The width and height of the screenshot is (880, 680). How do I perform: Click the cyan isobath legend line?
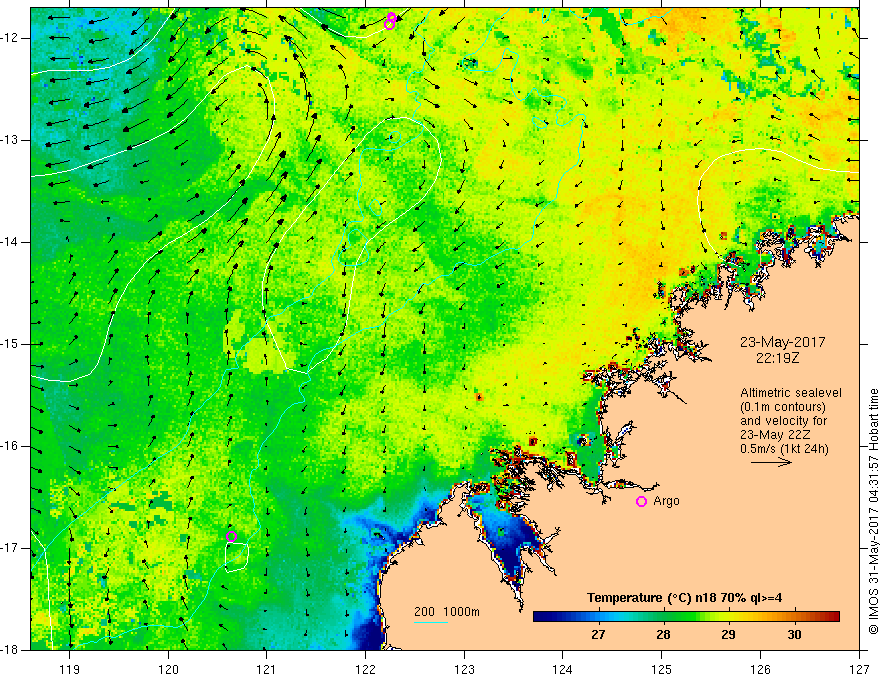430,622
